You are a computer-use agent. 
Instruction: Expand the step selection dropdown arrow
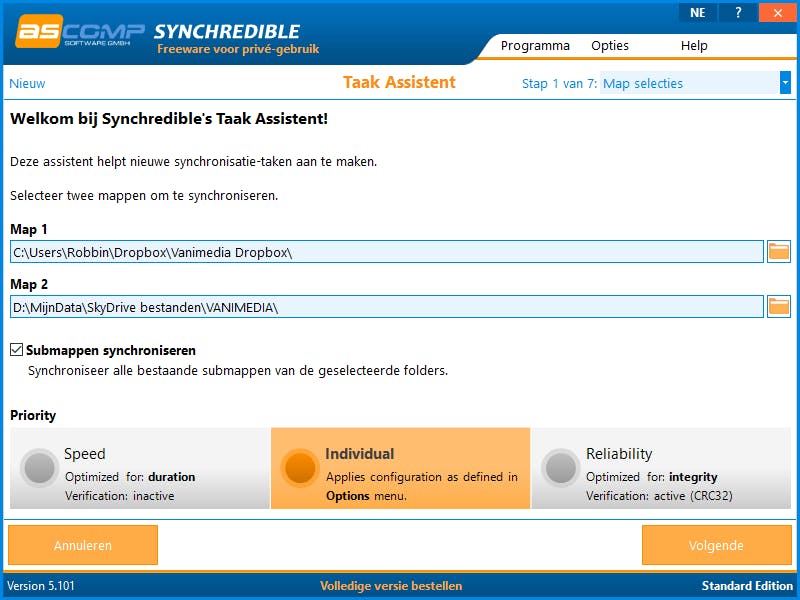click(785, 83)
